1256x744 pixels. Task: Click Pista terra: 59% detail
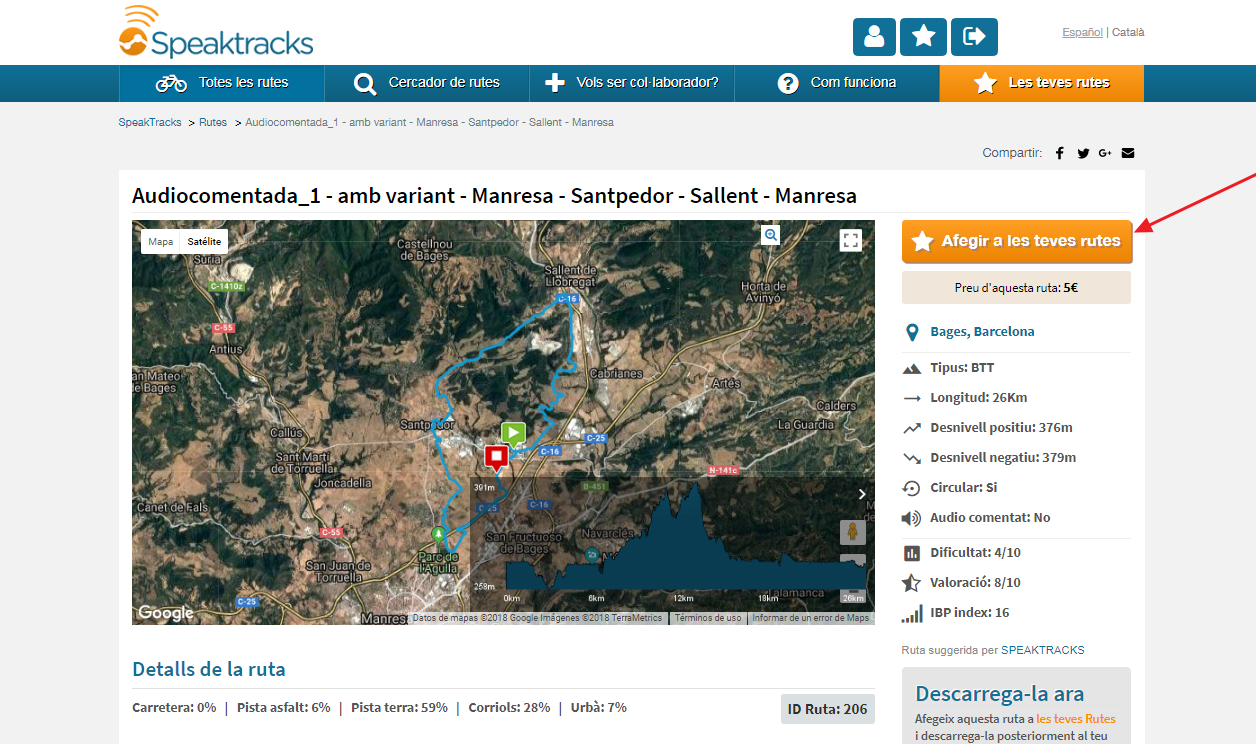point(399,707)
